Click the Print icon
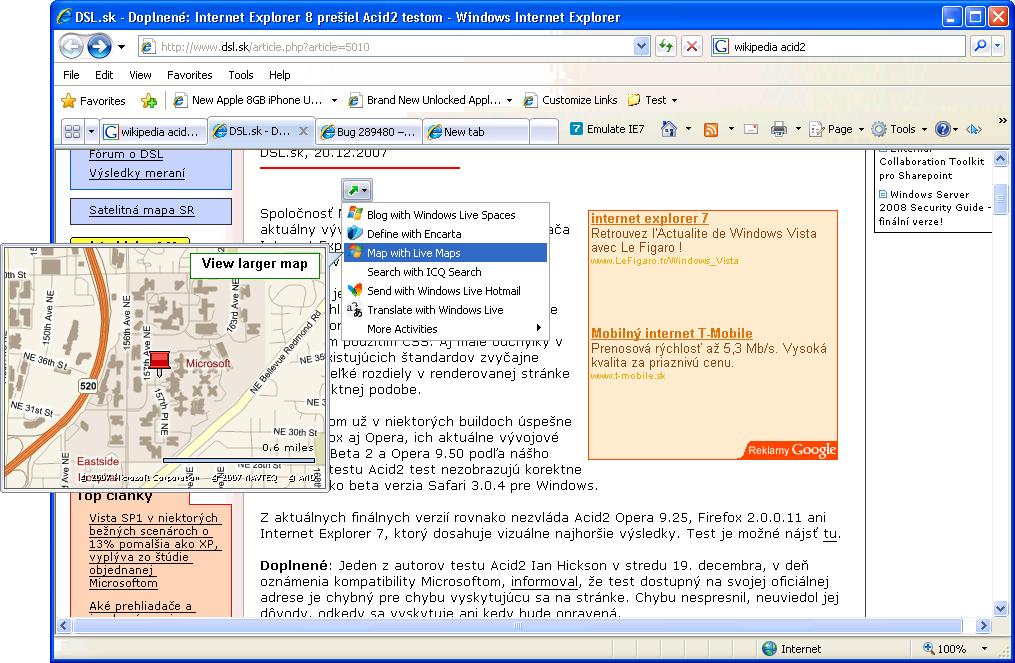The image size is (1015, 663). click(x=779, y=129)
